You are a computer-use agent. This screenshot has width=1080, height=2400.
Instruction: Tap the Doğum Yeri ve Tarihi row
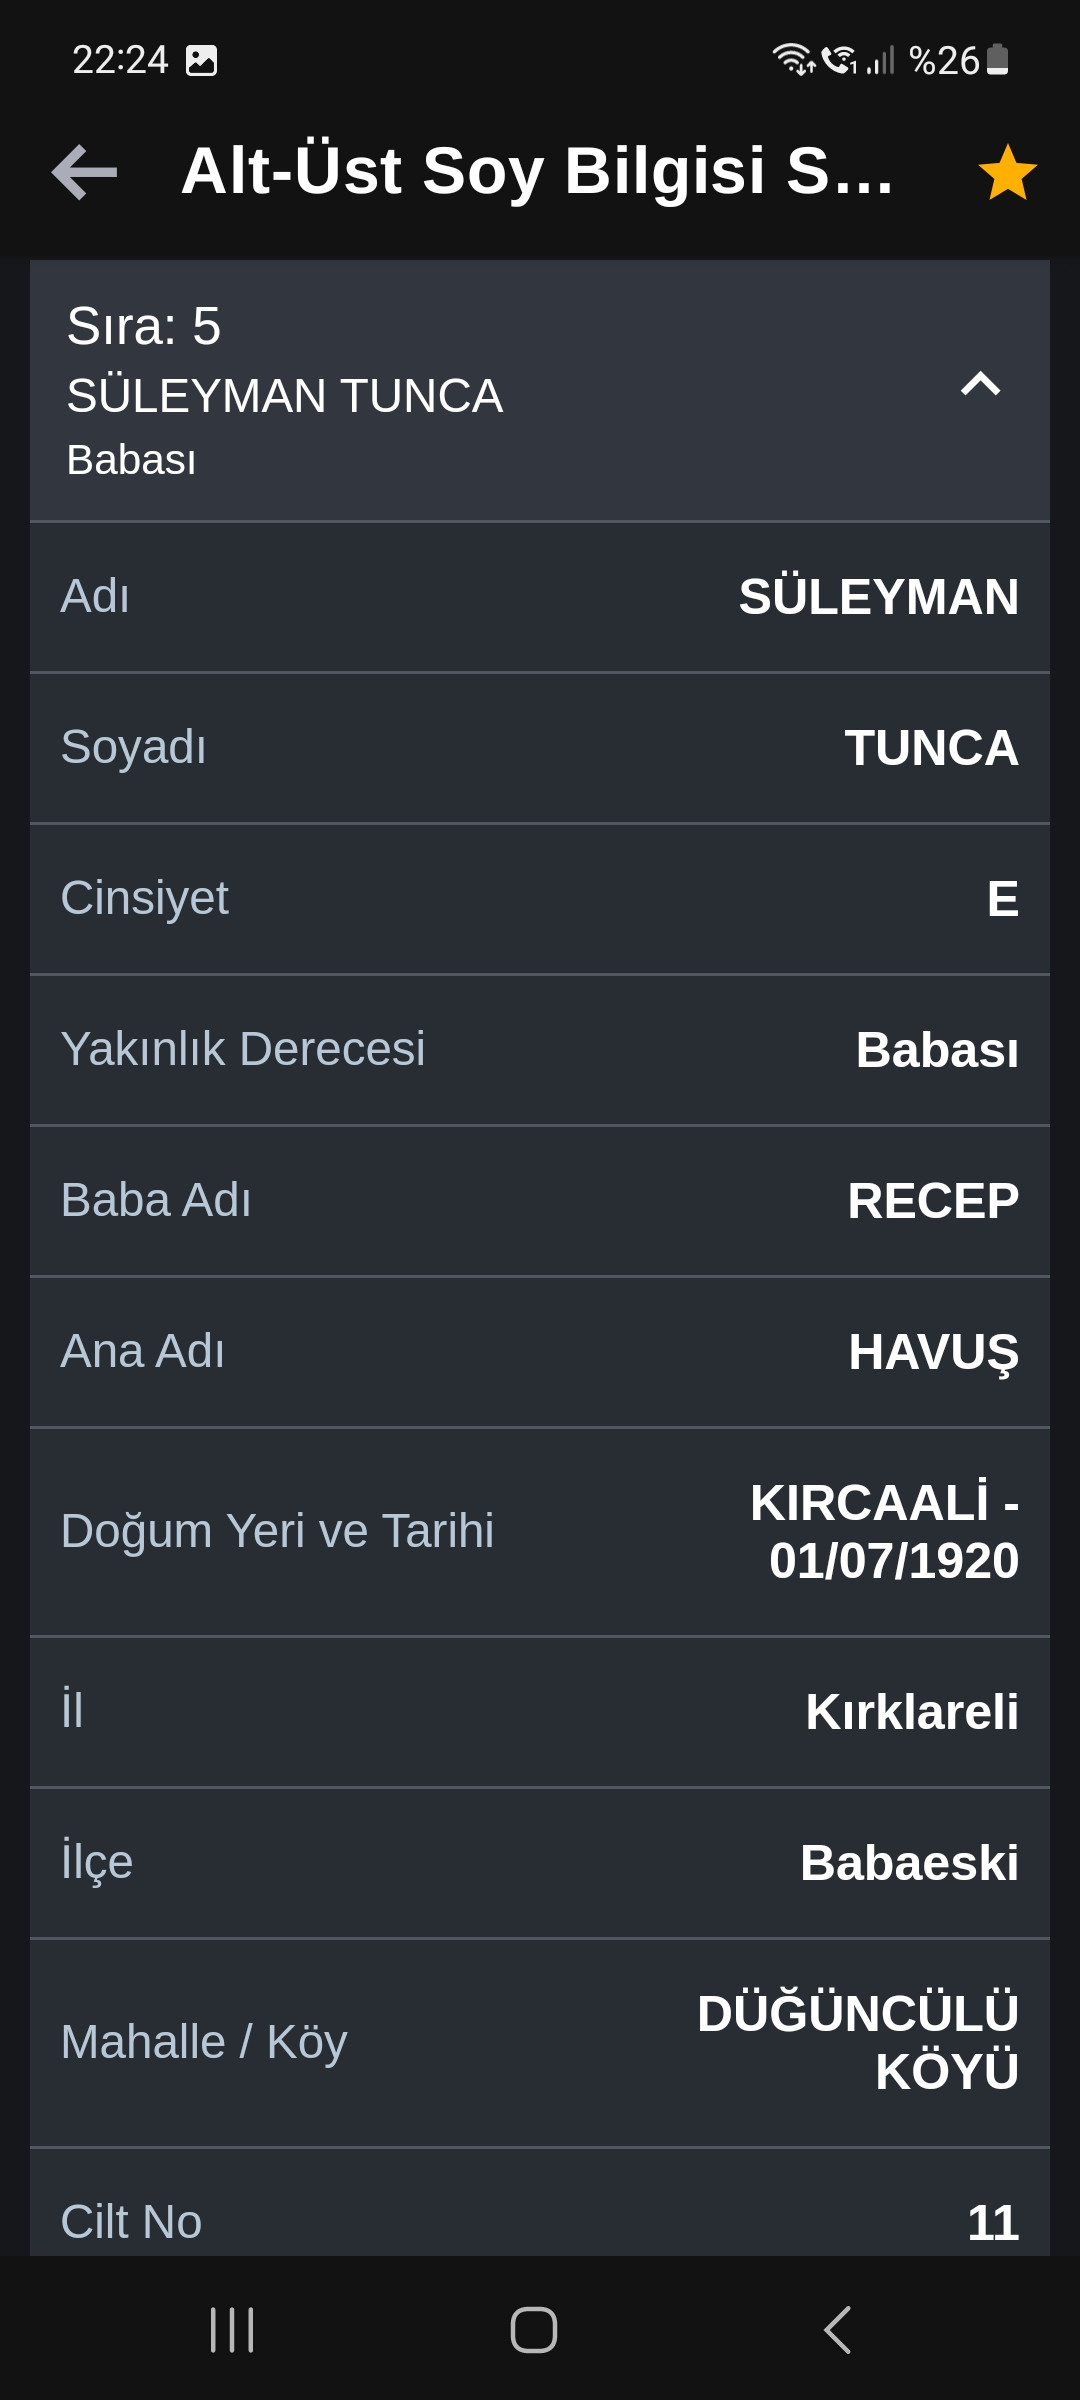click(x=540, y=1532)
